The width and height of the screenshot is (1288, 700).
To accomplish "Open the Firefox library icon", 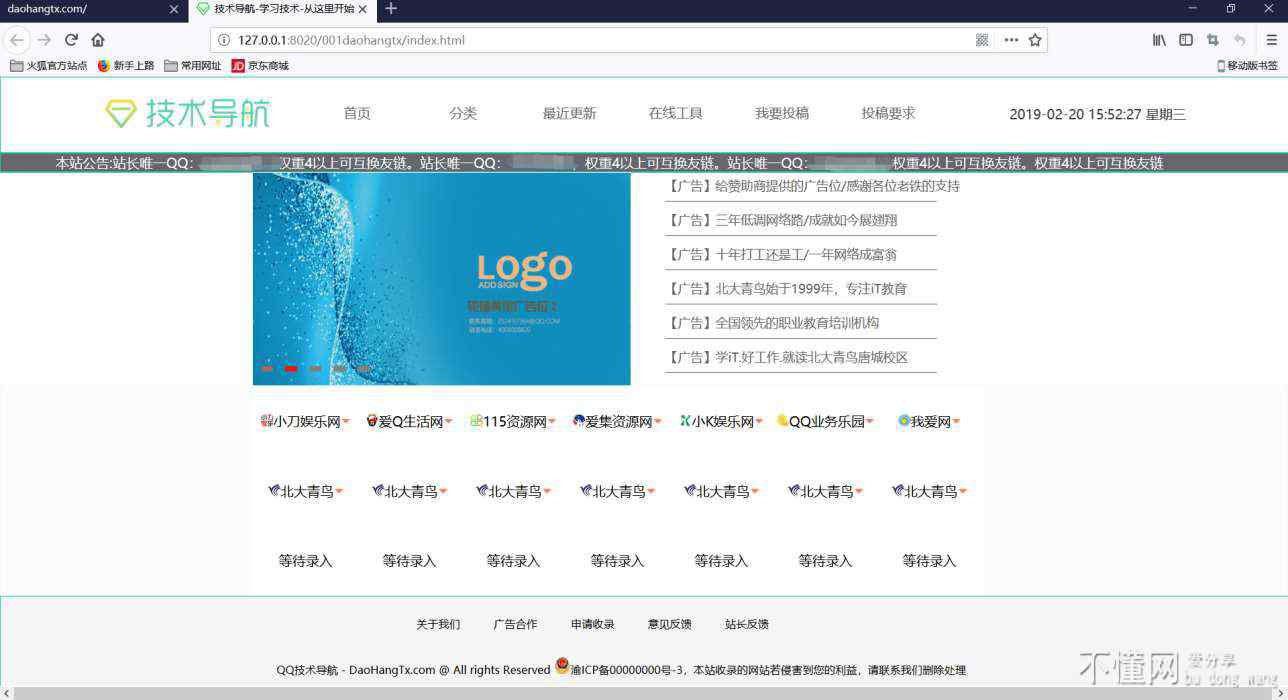I will tap(1159, 40).
